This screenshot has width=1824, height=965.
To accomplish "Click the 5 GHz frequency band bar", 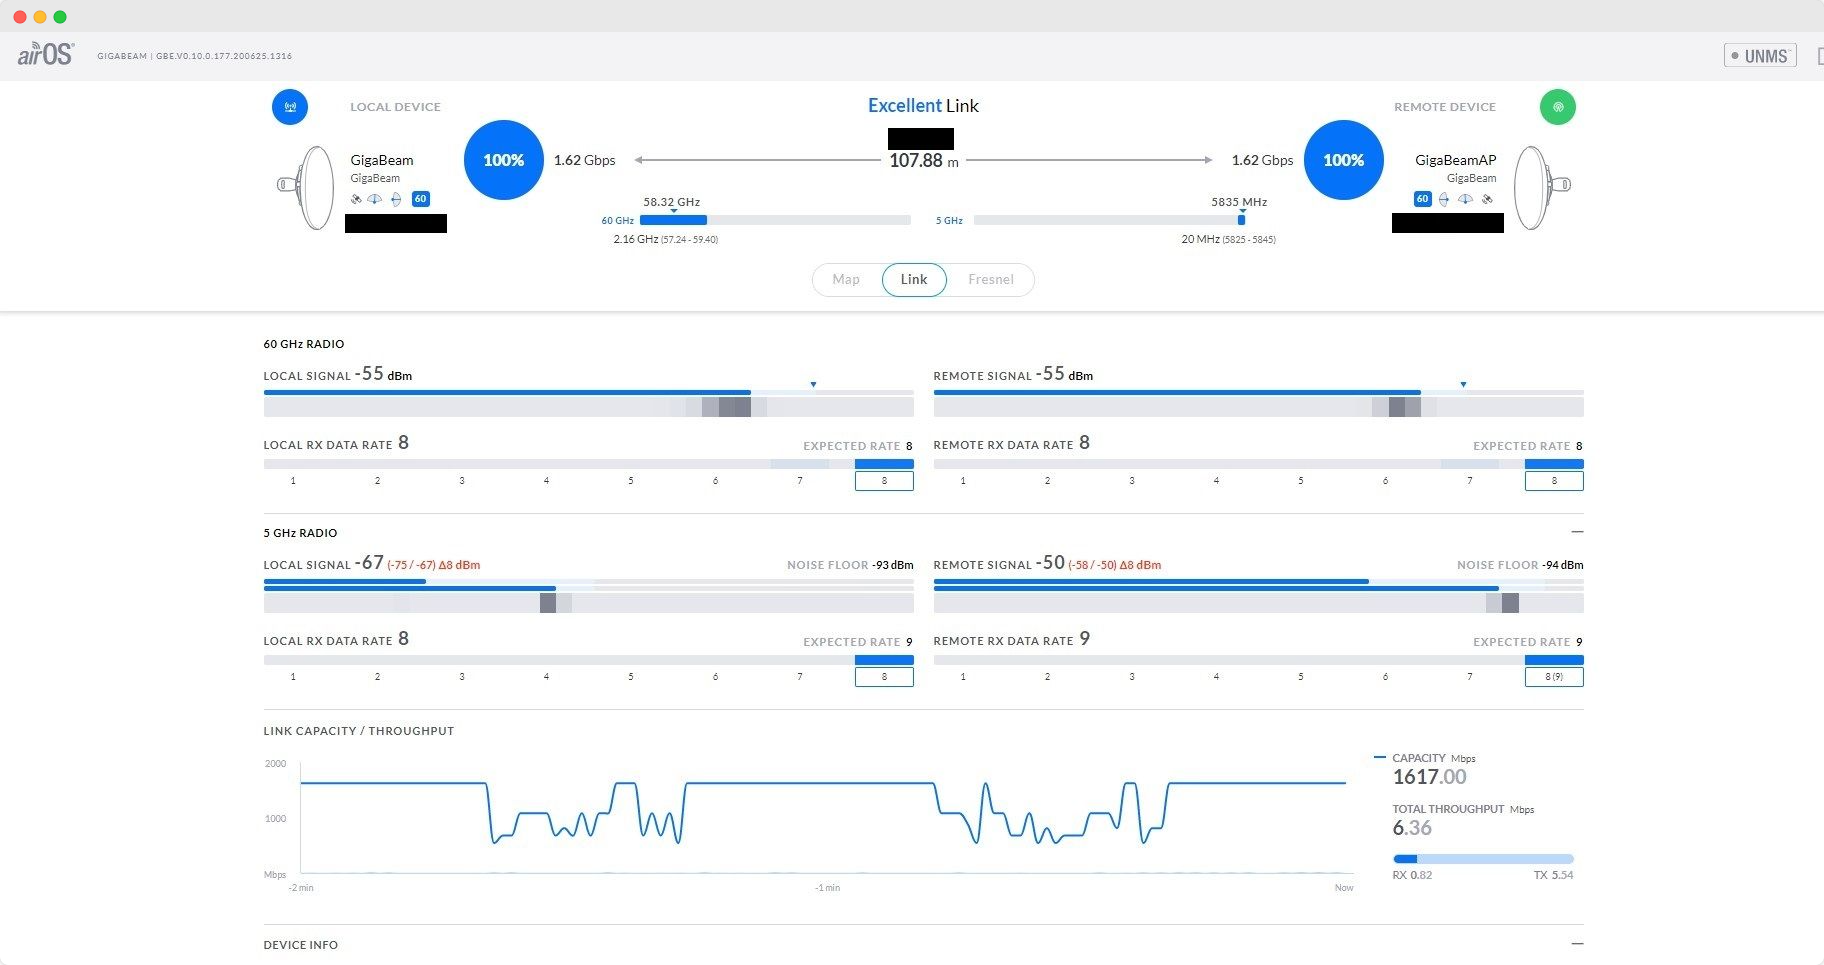I will pyautogui.click(x=1109, y=220).
